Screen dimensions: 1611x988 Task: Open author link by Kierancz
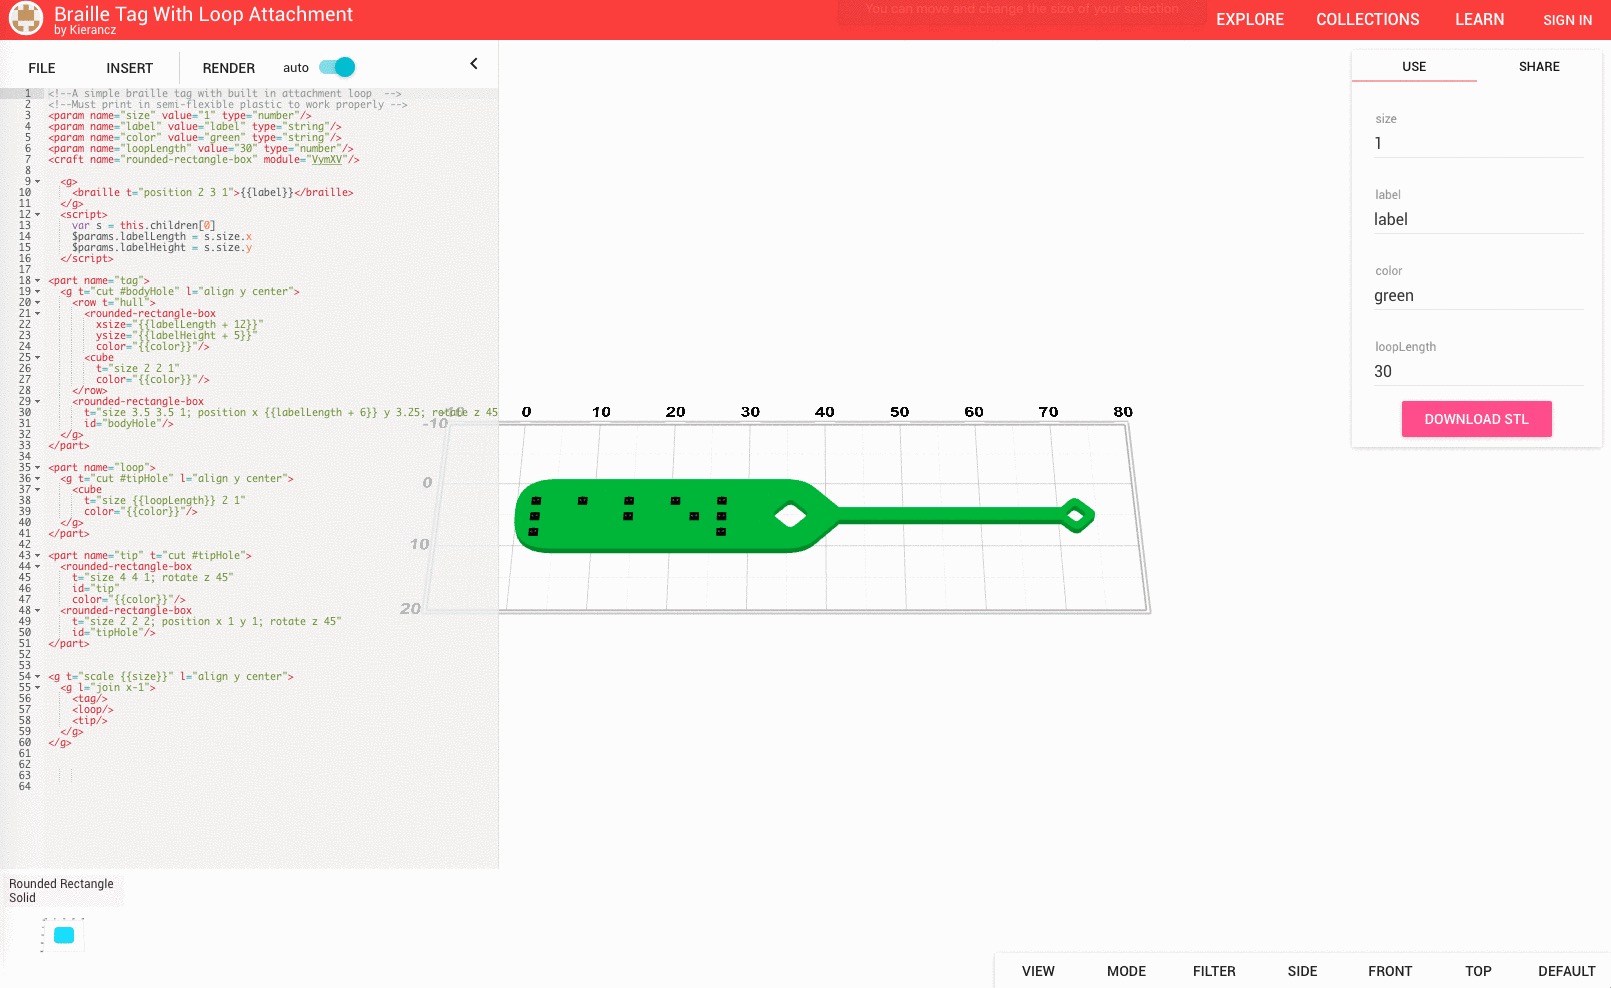85,30
